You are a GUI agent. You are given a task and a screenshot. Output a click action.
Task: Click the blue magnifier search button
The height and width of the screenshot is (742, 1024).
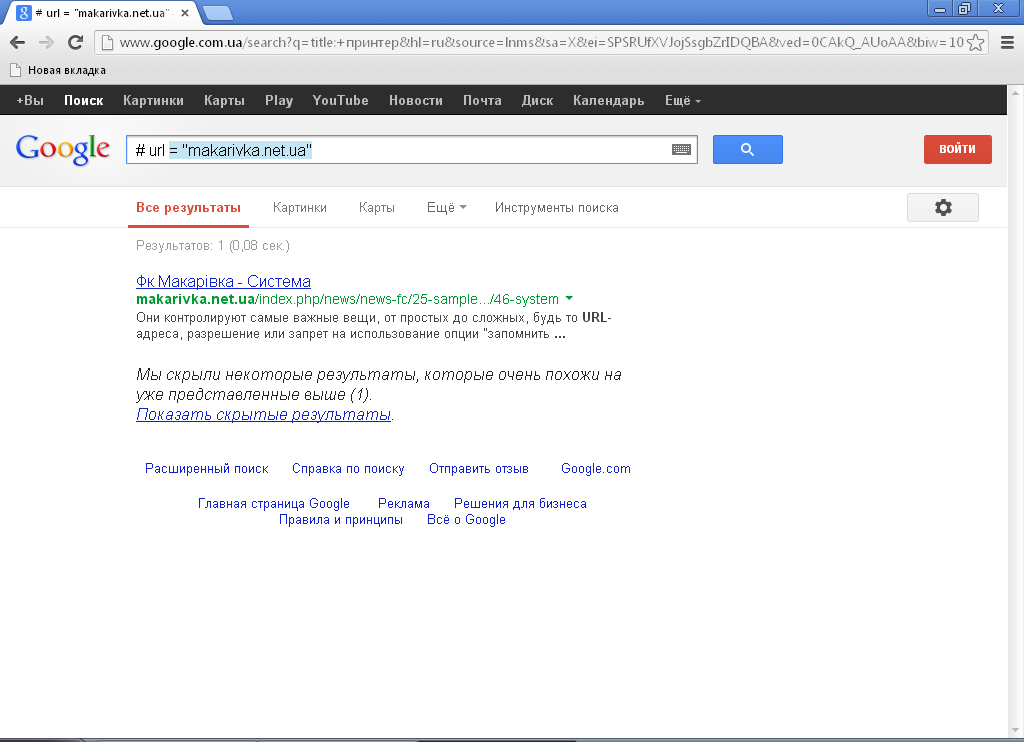pyautogui.click(x=748, y=150)
